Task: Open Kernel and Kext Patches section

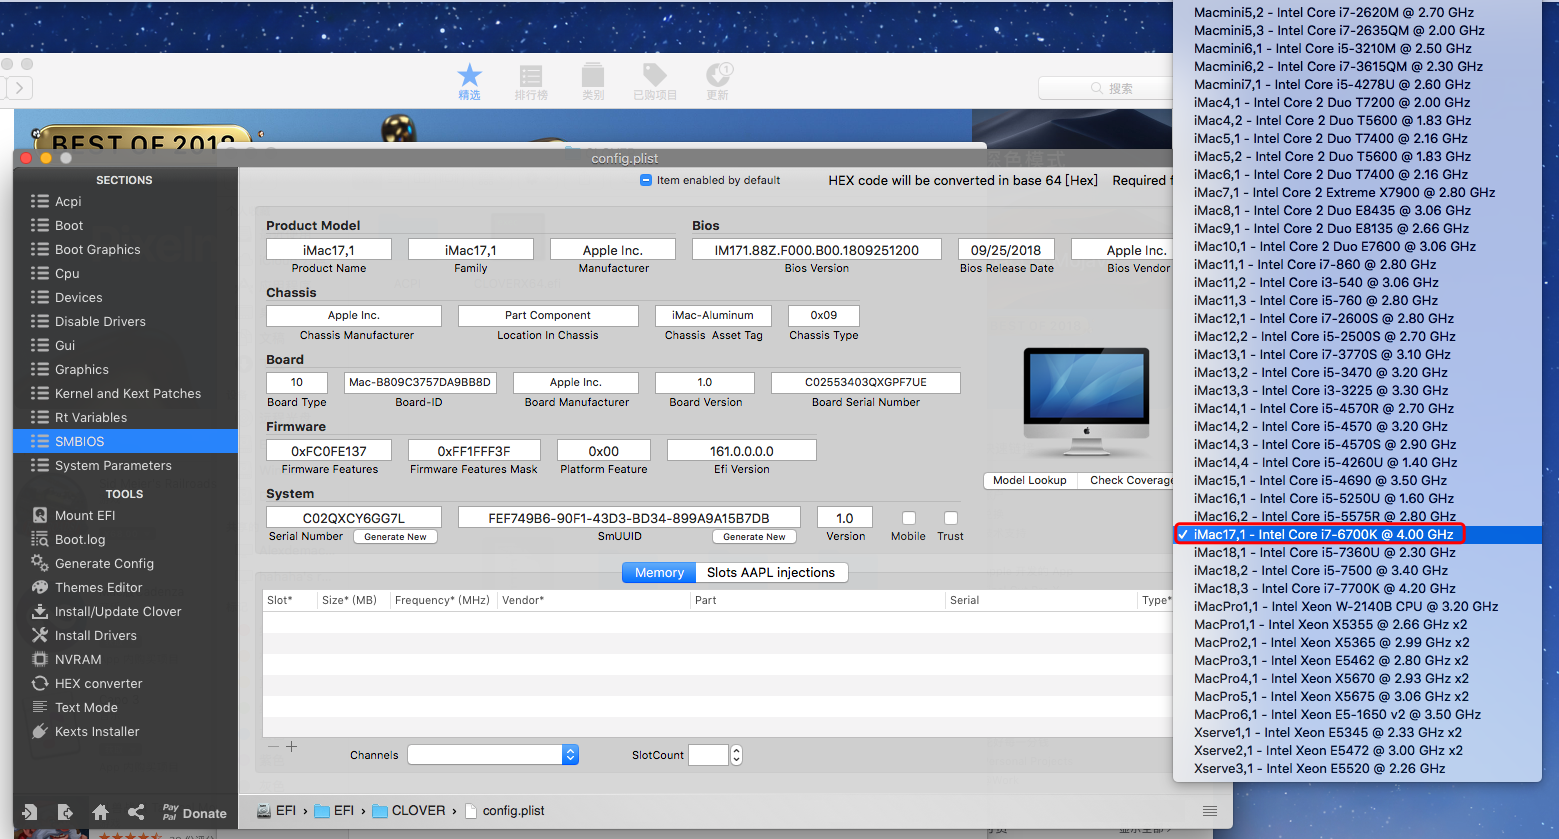Action: [x=126, y=393]
